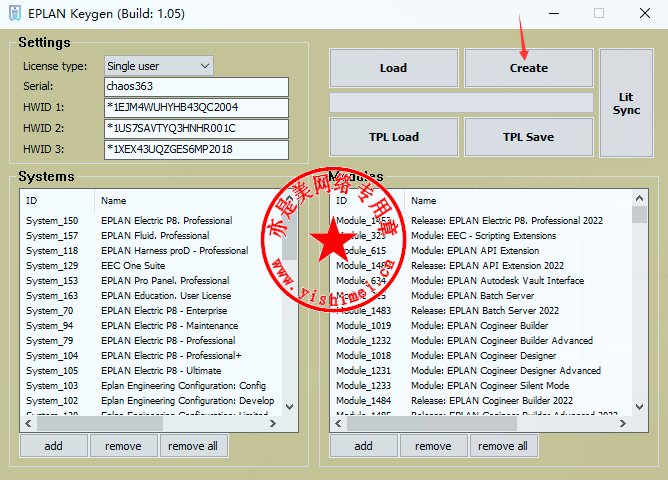Click Systems list scroll down arrow
668x480 pixels.
(290, 407)
